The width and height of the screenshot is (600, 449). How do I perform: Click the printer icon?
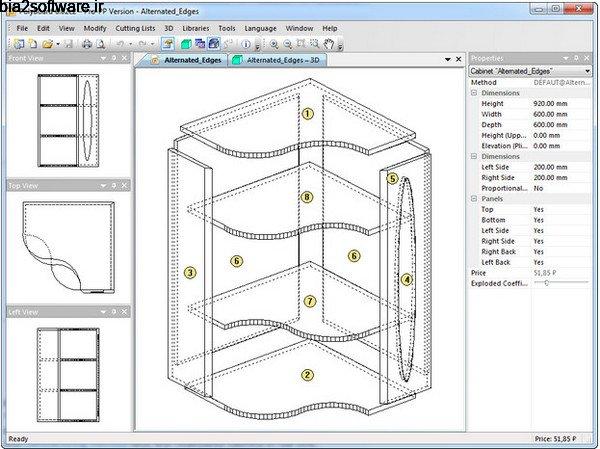[87, 44]
